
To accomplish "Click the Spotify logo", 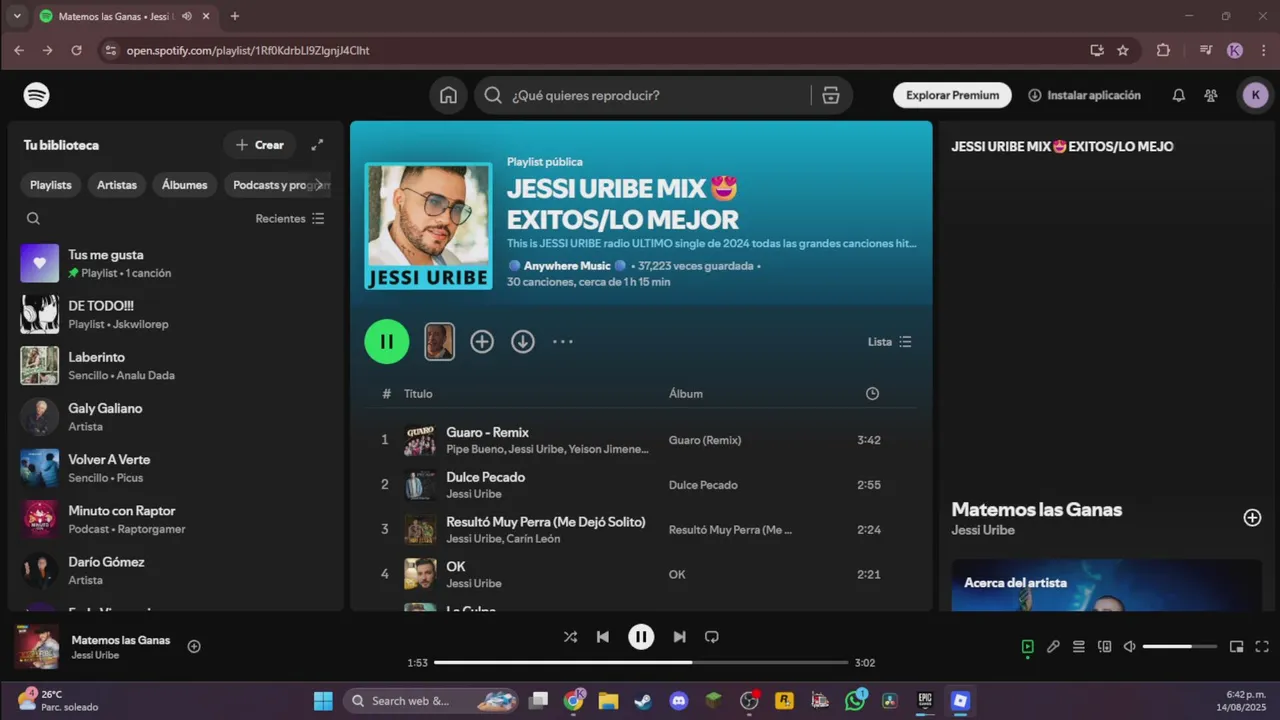I will click(37, 95).
